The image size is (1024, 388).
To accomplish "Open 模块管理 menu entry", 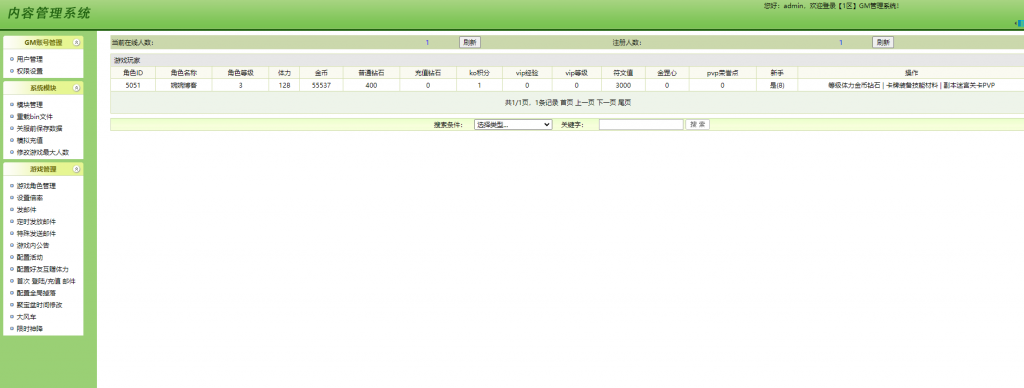I will [30, 105].
